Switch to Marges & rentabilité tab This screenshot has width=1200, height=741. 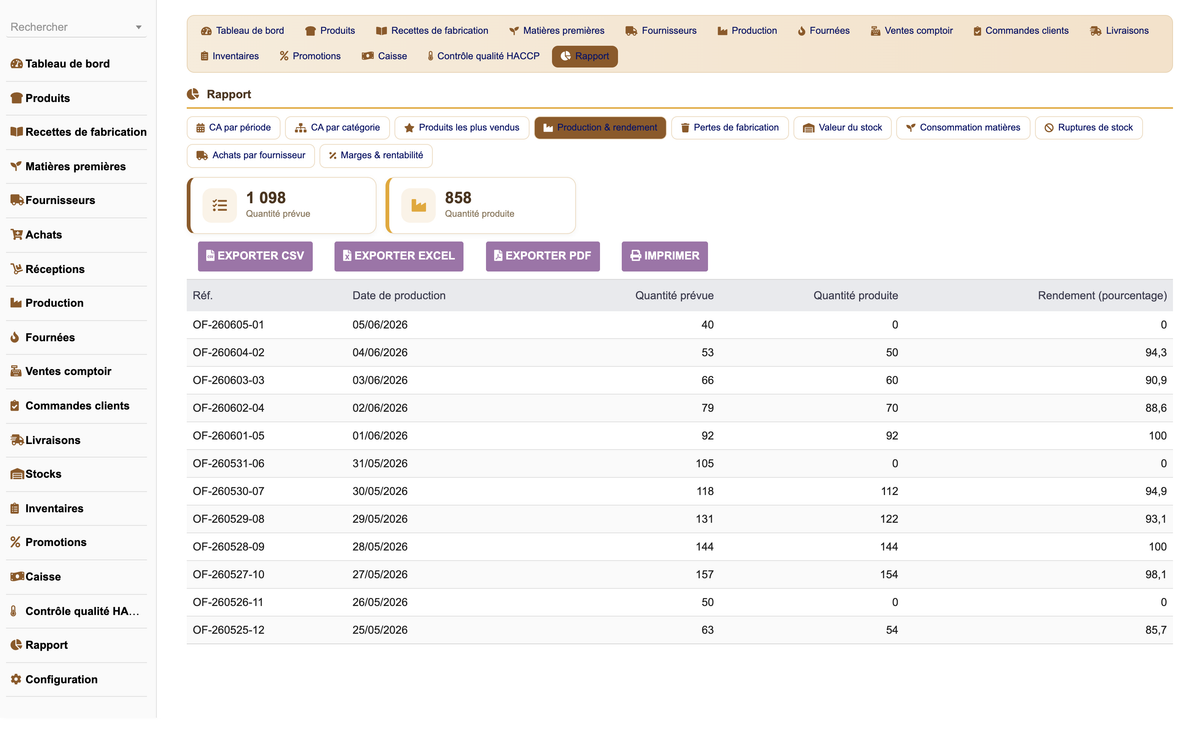(375, 156)
